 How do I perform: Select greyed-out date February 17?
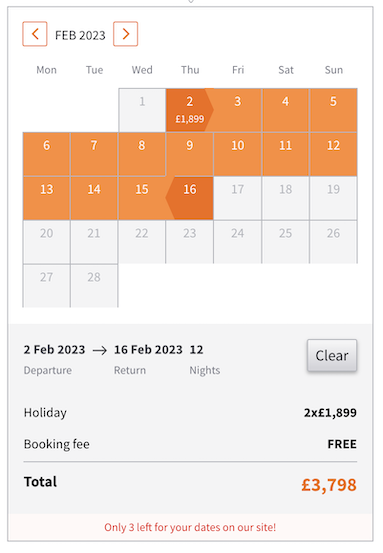(x=238, y=198)
